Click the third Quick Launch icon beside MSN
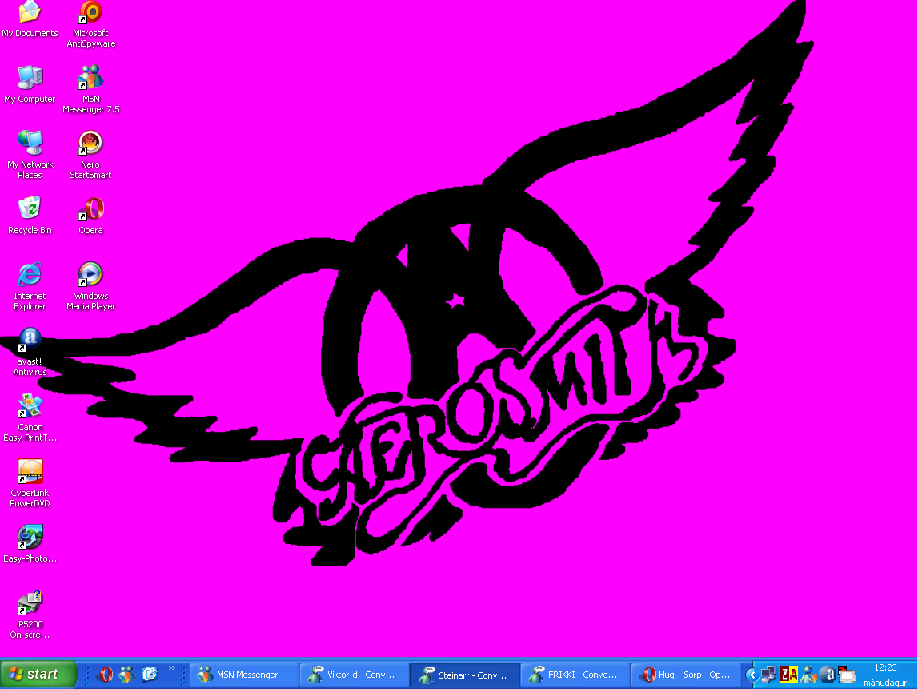This screenshot has height=689, width=917. pos(150,674)
